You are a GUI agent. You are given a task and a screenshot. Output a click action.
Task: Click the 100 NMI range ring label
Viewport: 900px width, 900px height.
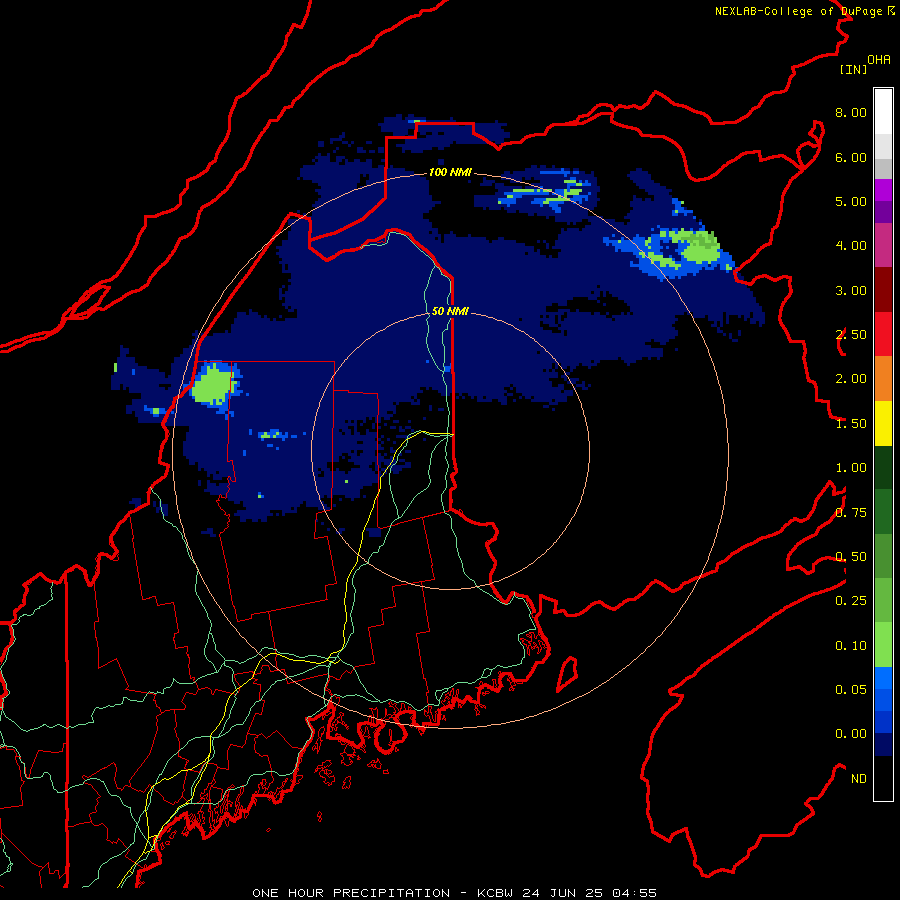(x=450, y=172)
